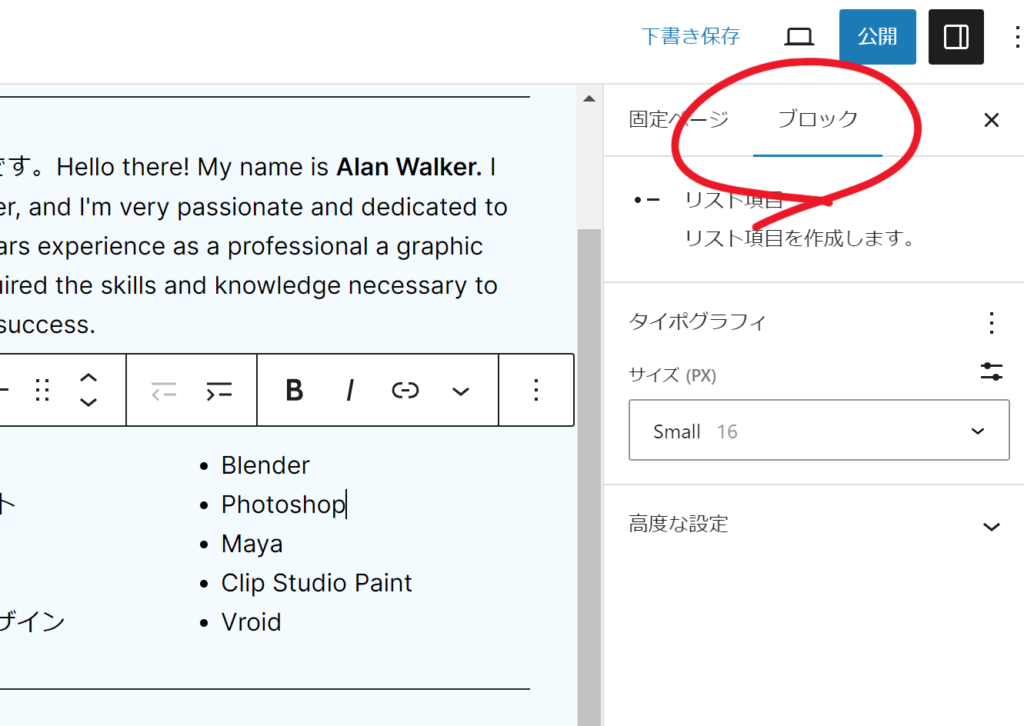Apply italic formatting to text
The image size is (1024, 726).
349,390
